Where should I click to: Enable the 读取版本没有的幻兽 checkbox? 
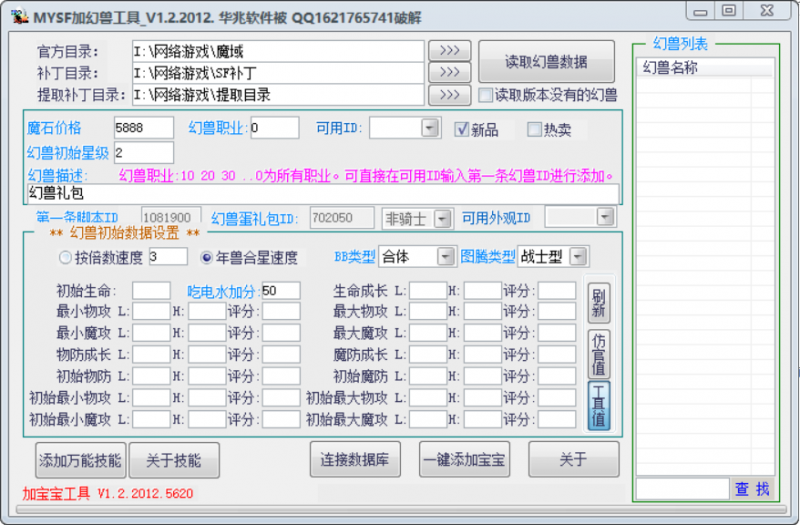click(x=486, y=95)
